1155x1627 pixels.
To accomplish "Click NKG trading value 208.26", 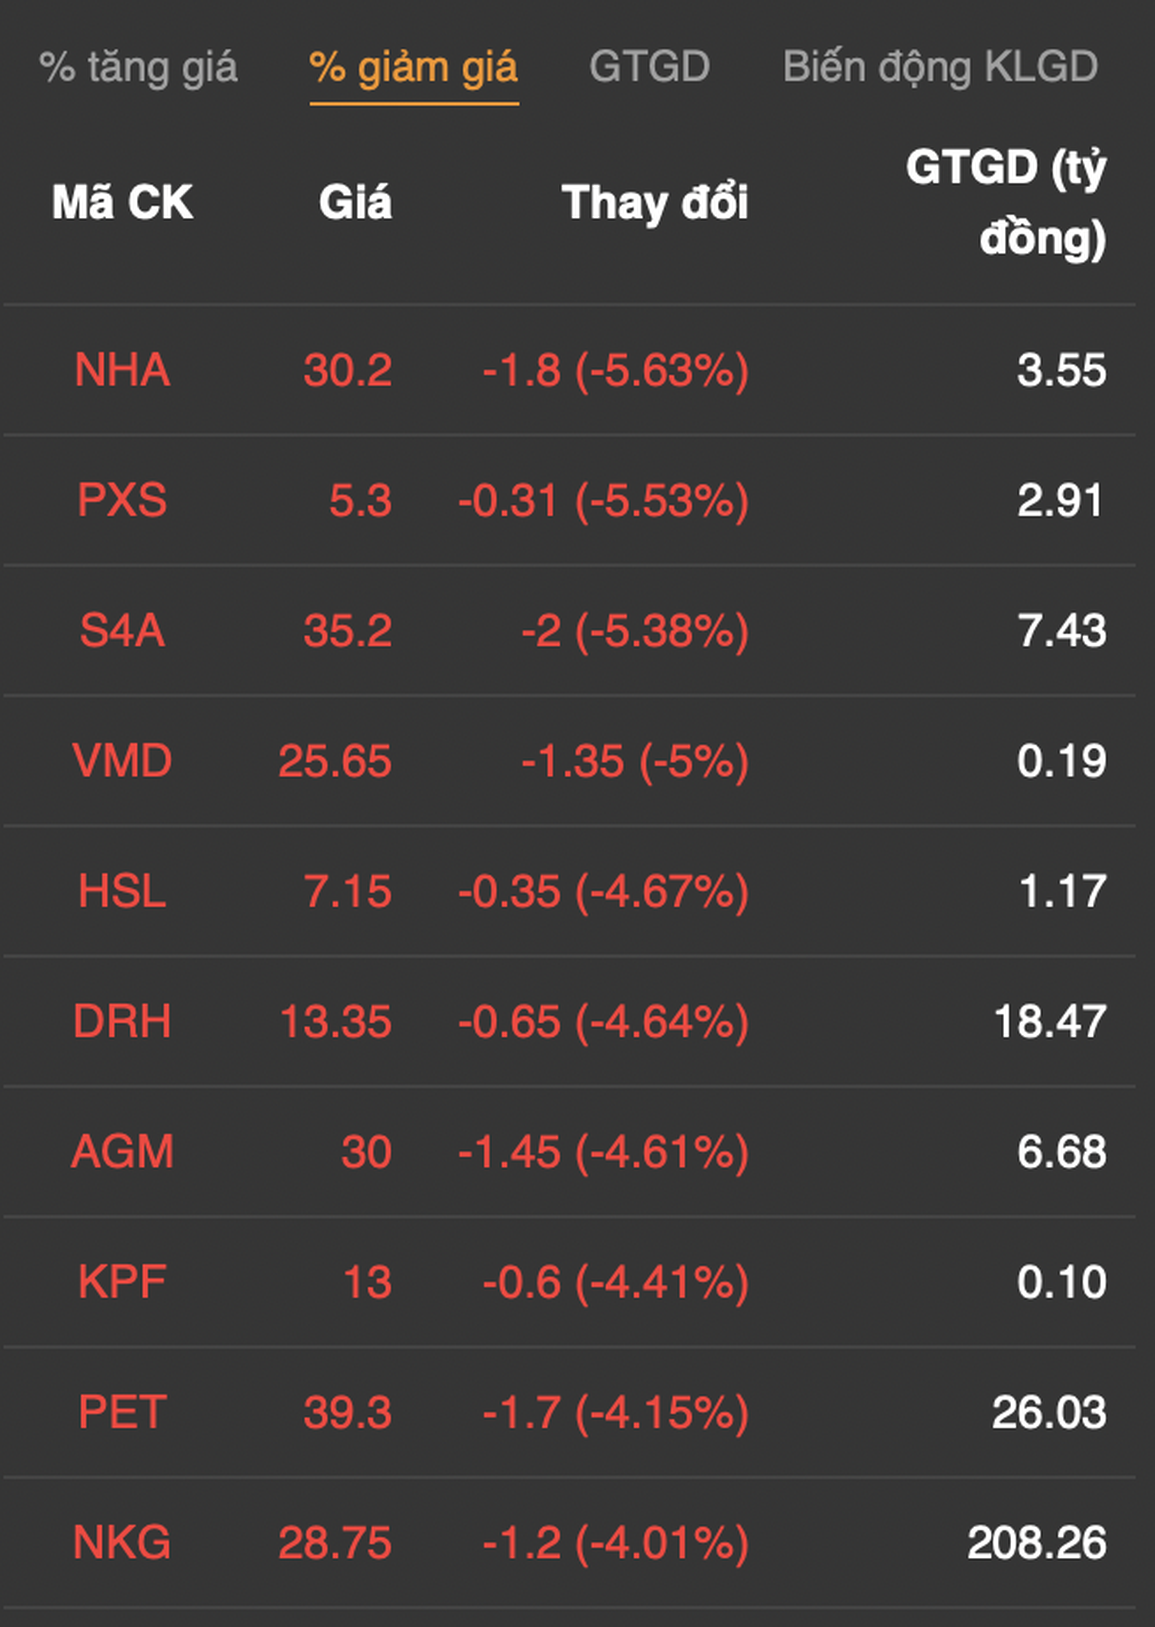I will (1036, 1543).
